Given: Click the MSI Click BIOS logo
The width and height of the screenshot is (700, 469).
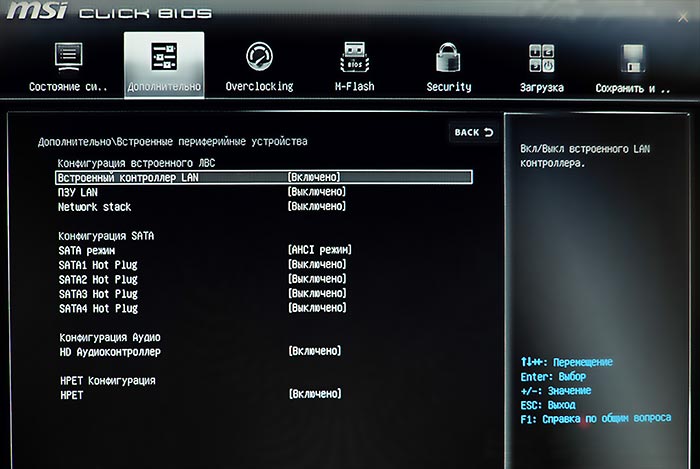Looking at the screenshot, I should click(x=109, y=11).
